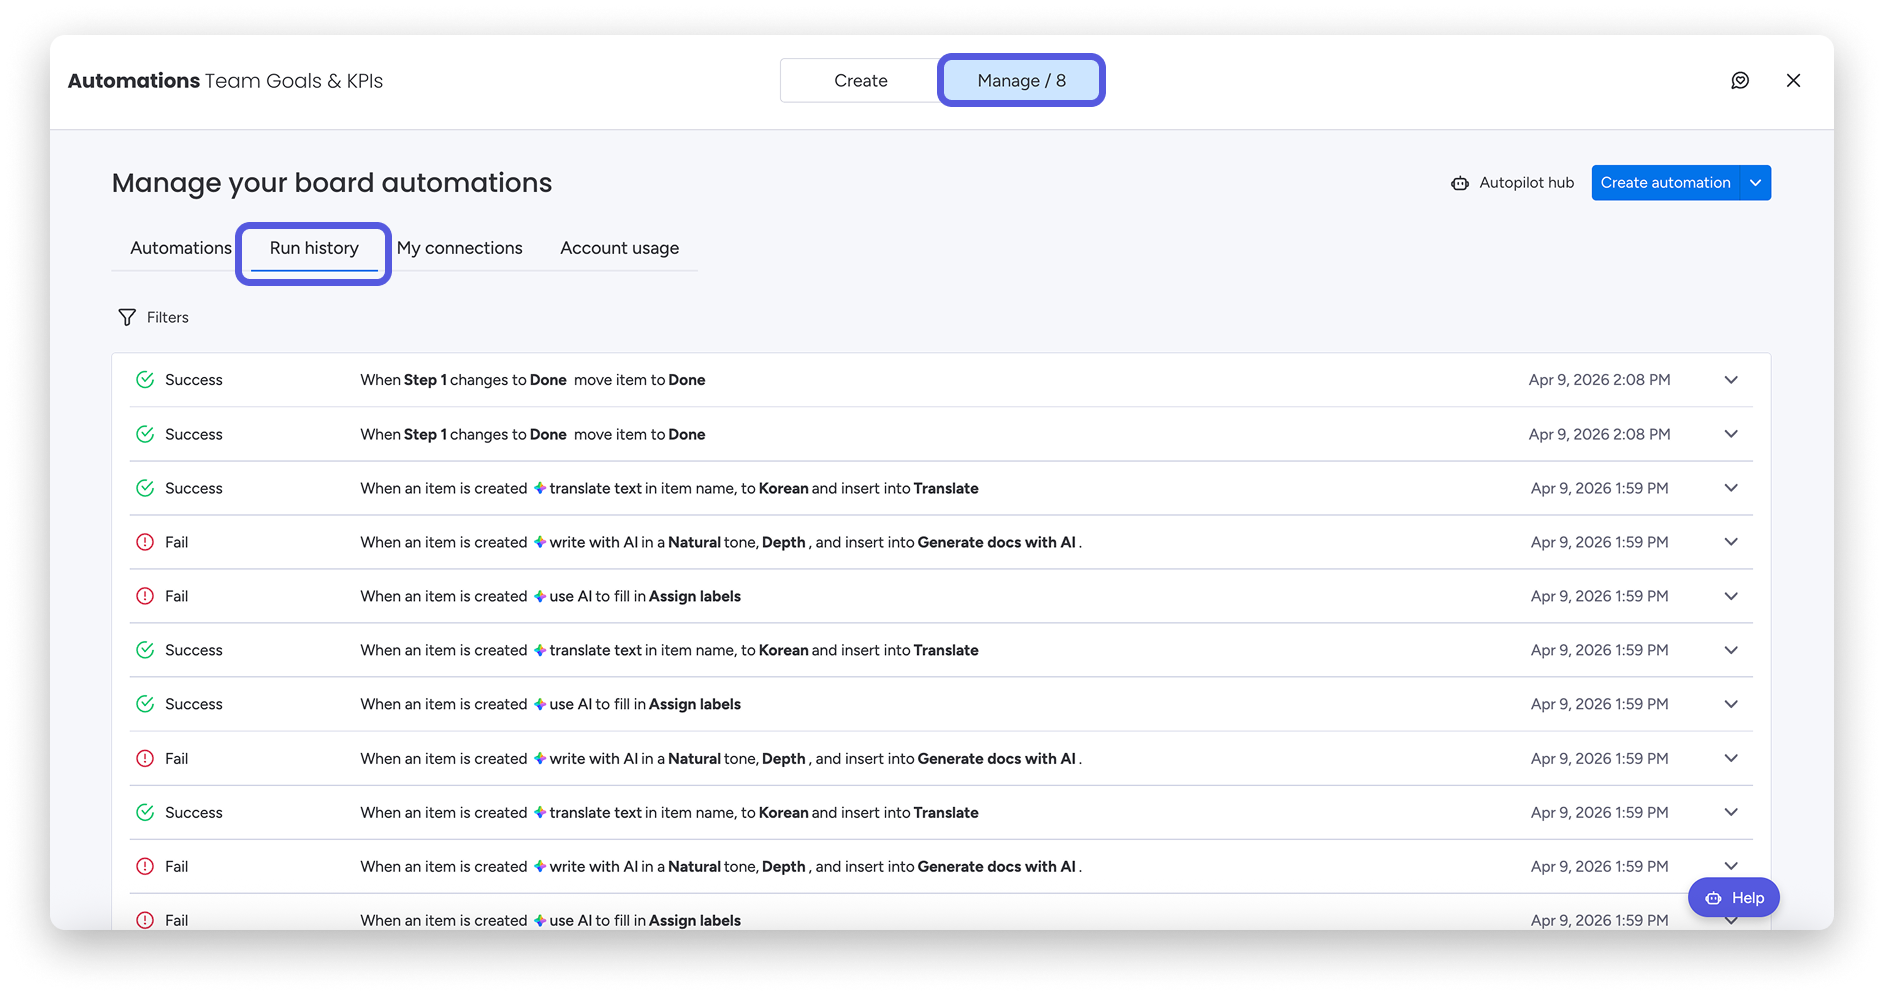Expand the first failed Assign labels run
The image size is (1884, 995).
pyautogui.click(x=1731, y=596)
